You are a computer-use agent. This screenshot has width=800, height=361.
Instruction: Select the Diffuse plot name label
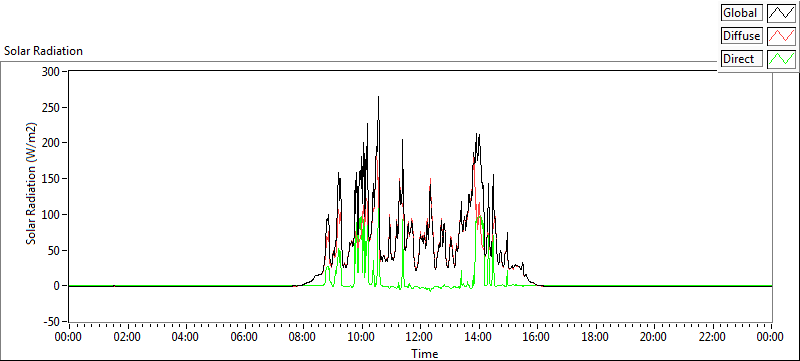(x=742, y=36)
